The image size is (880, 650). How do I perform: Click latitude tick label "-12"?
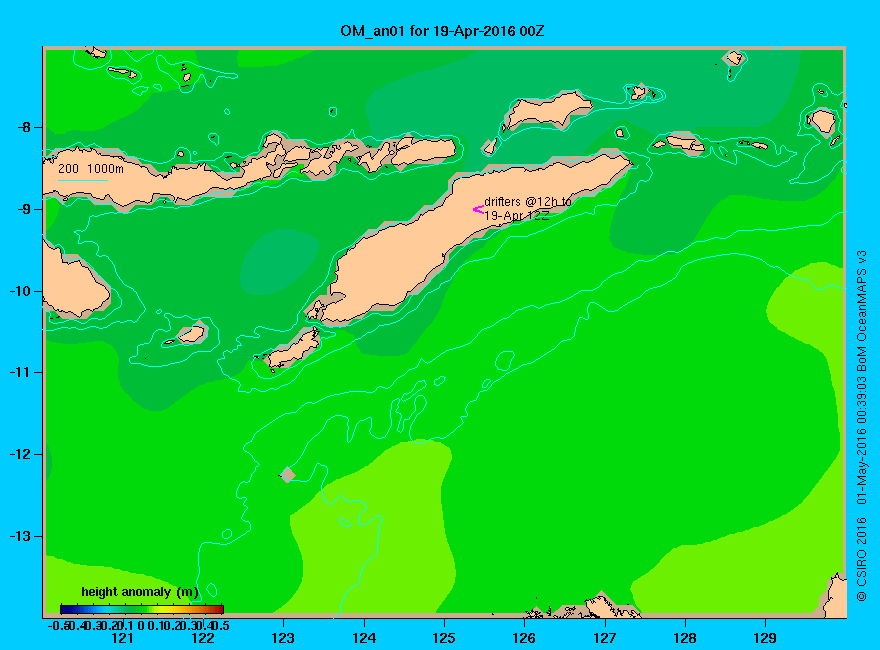(20, 454)
